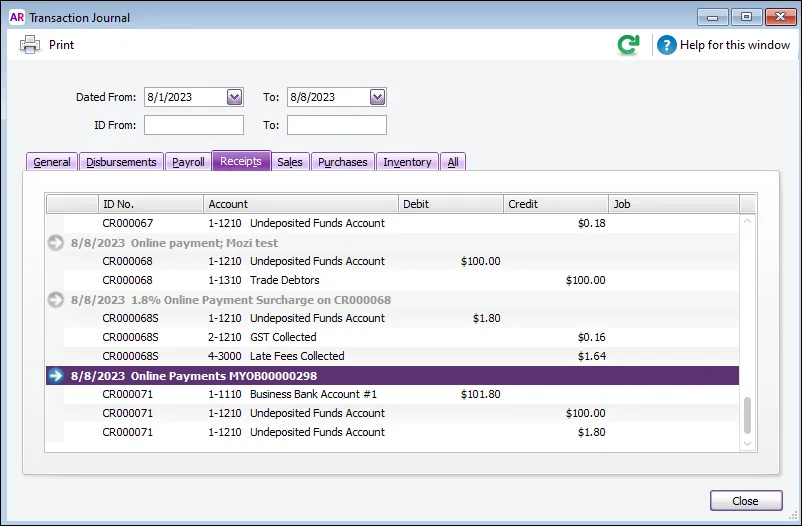Expand the Dated From date dropdown

click(234, 97)
